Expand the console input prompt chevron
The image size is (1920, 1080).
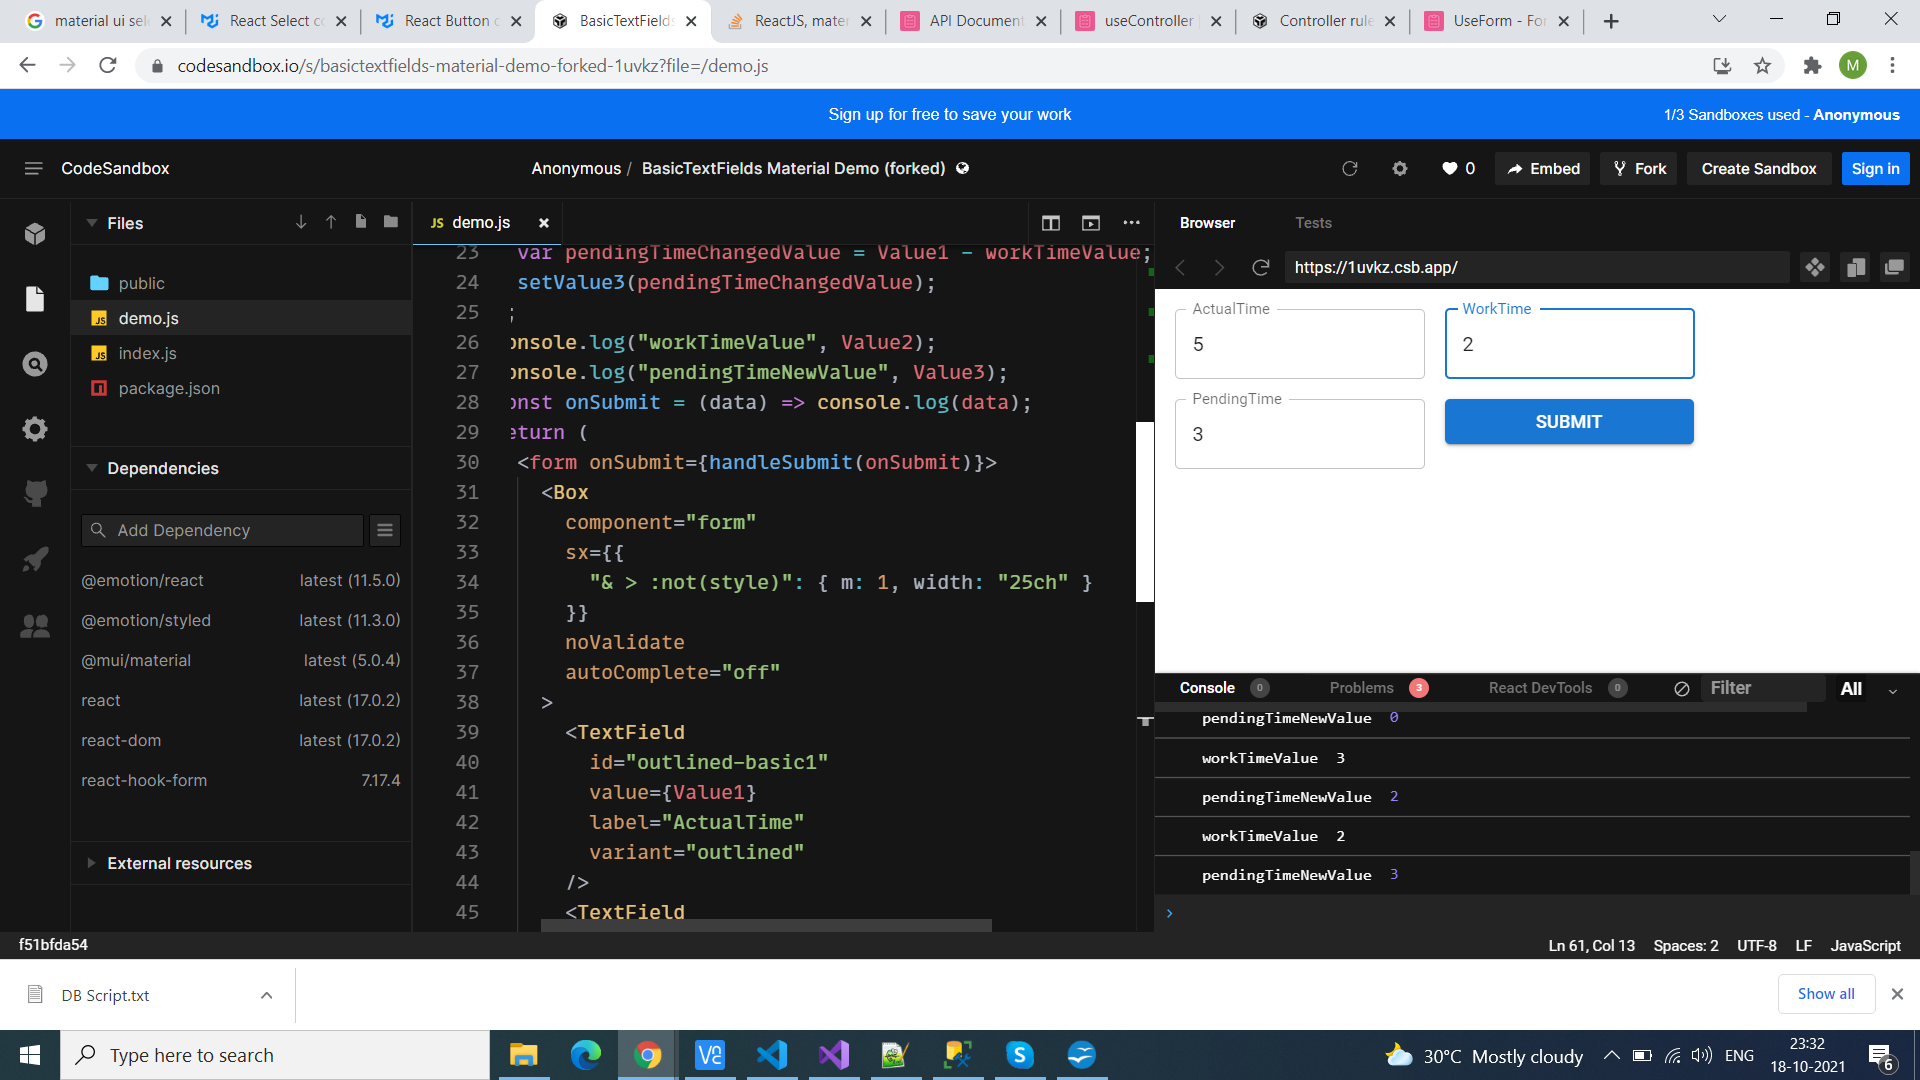tap(1169, 913)
